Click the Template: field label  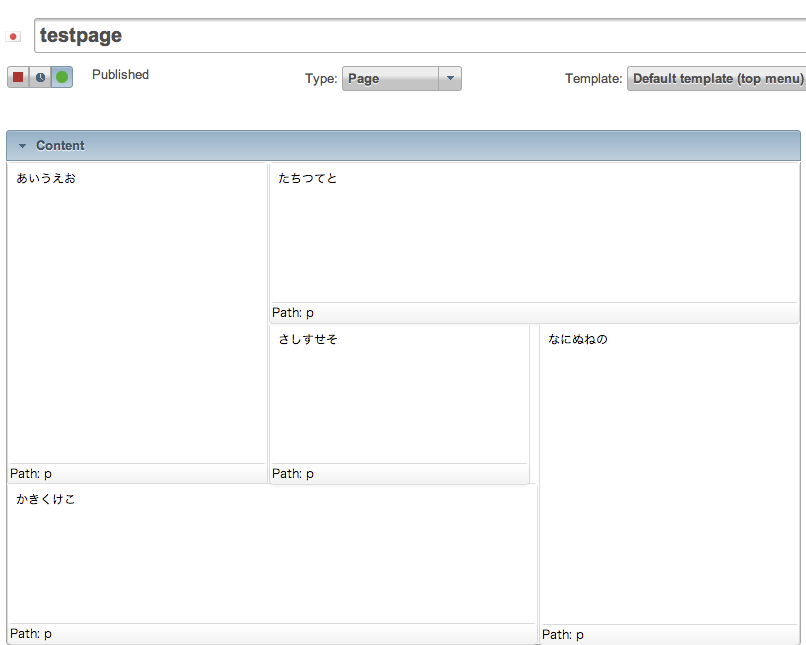(x=594, y=79)
